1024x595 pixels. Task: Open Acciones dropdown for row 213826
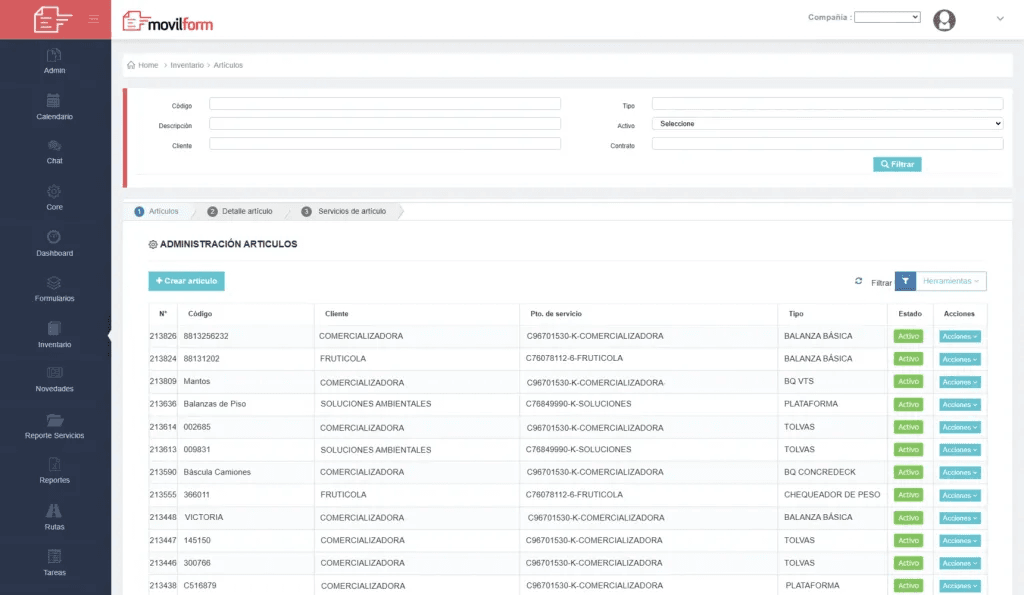pos(959,336)
